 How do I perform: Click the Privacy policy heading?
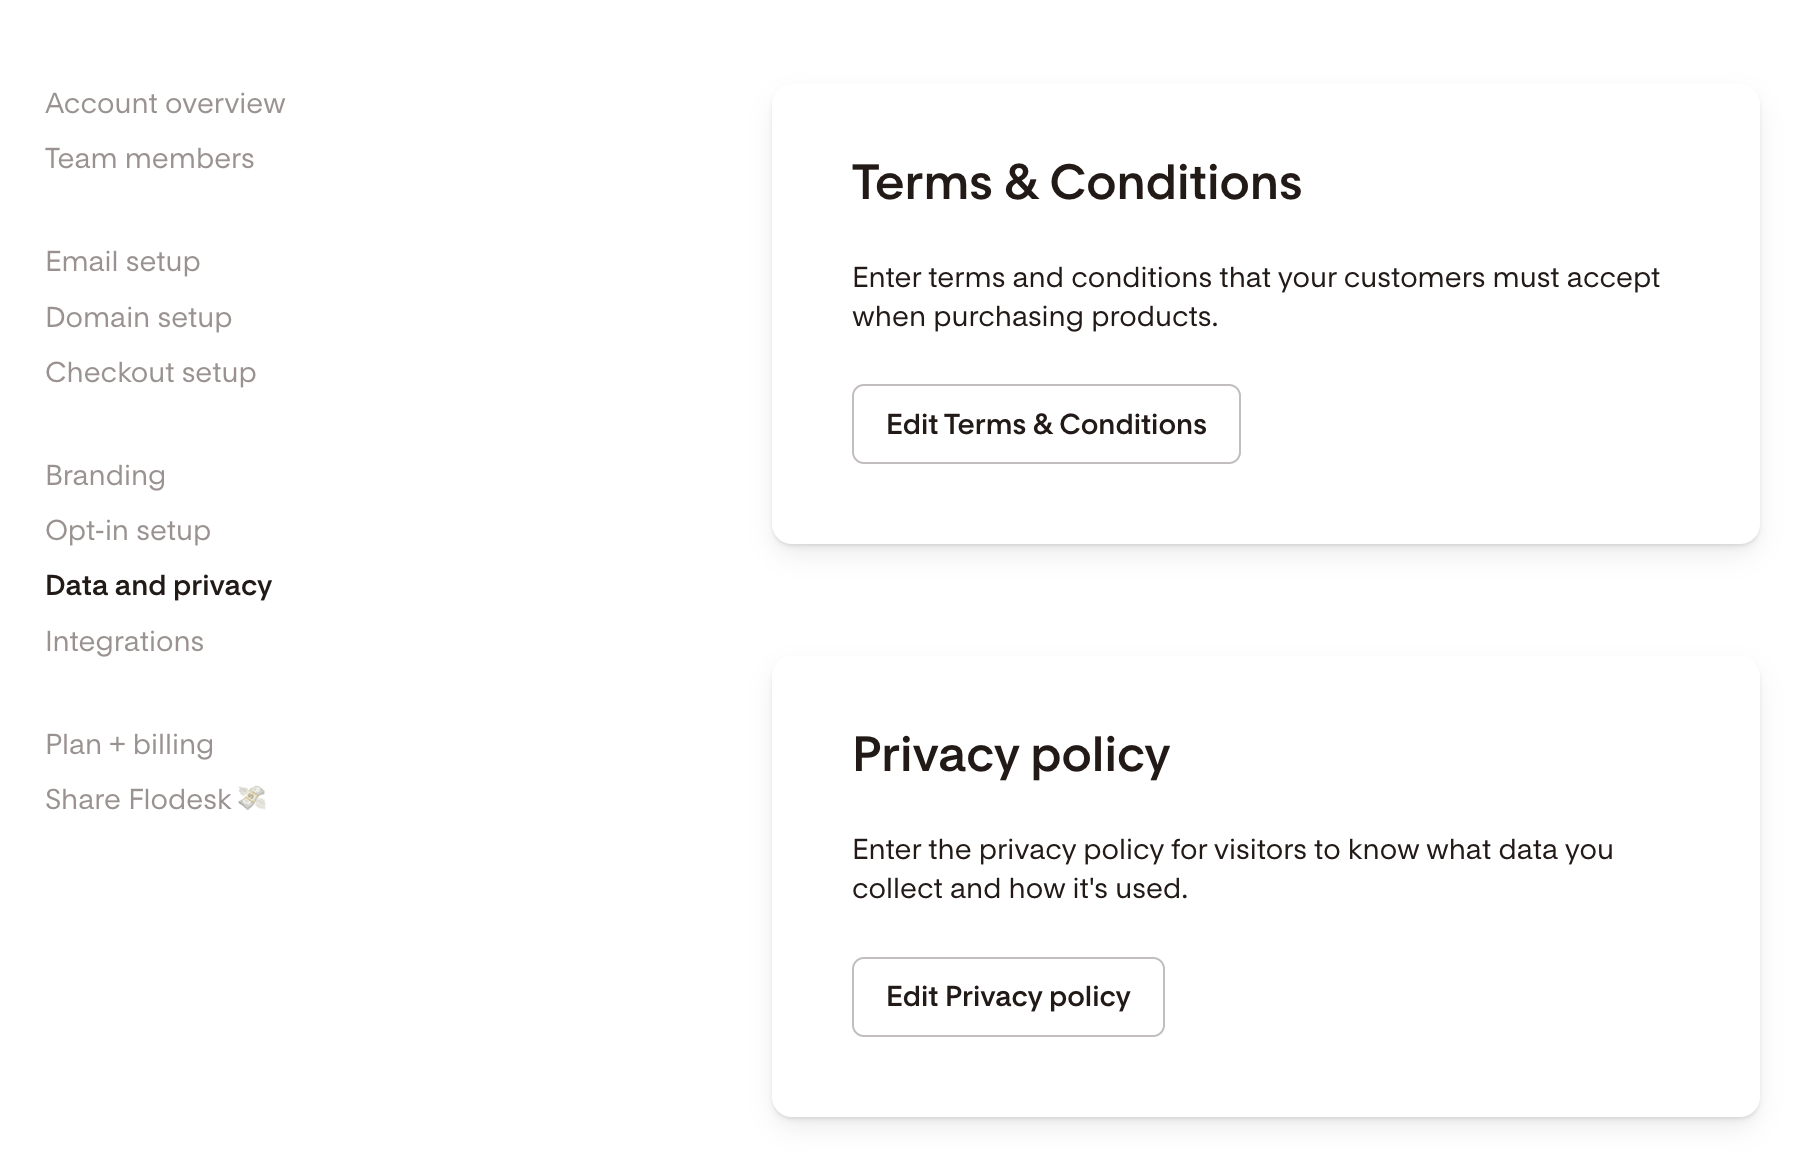pos(1011,755)
